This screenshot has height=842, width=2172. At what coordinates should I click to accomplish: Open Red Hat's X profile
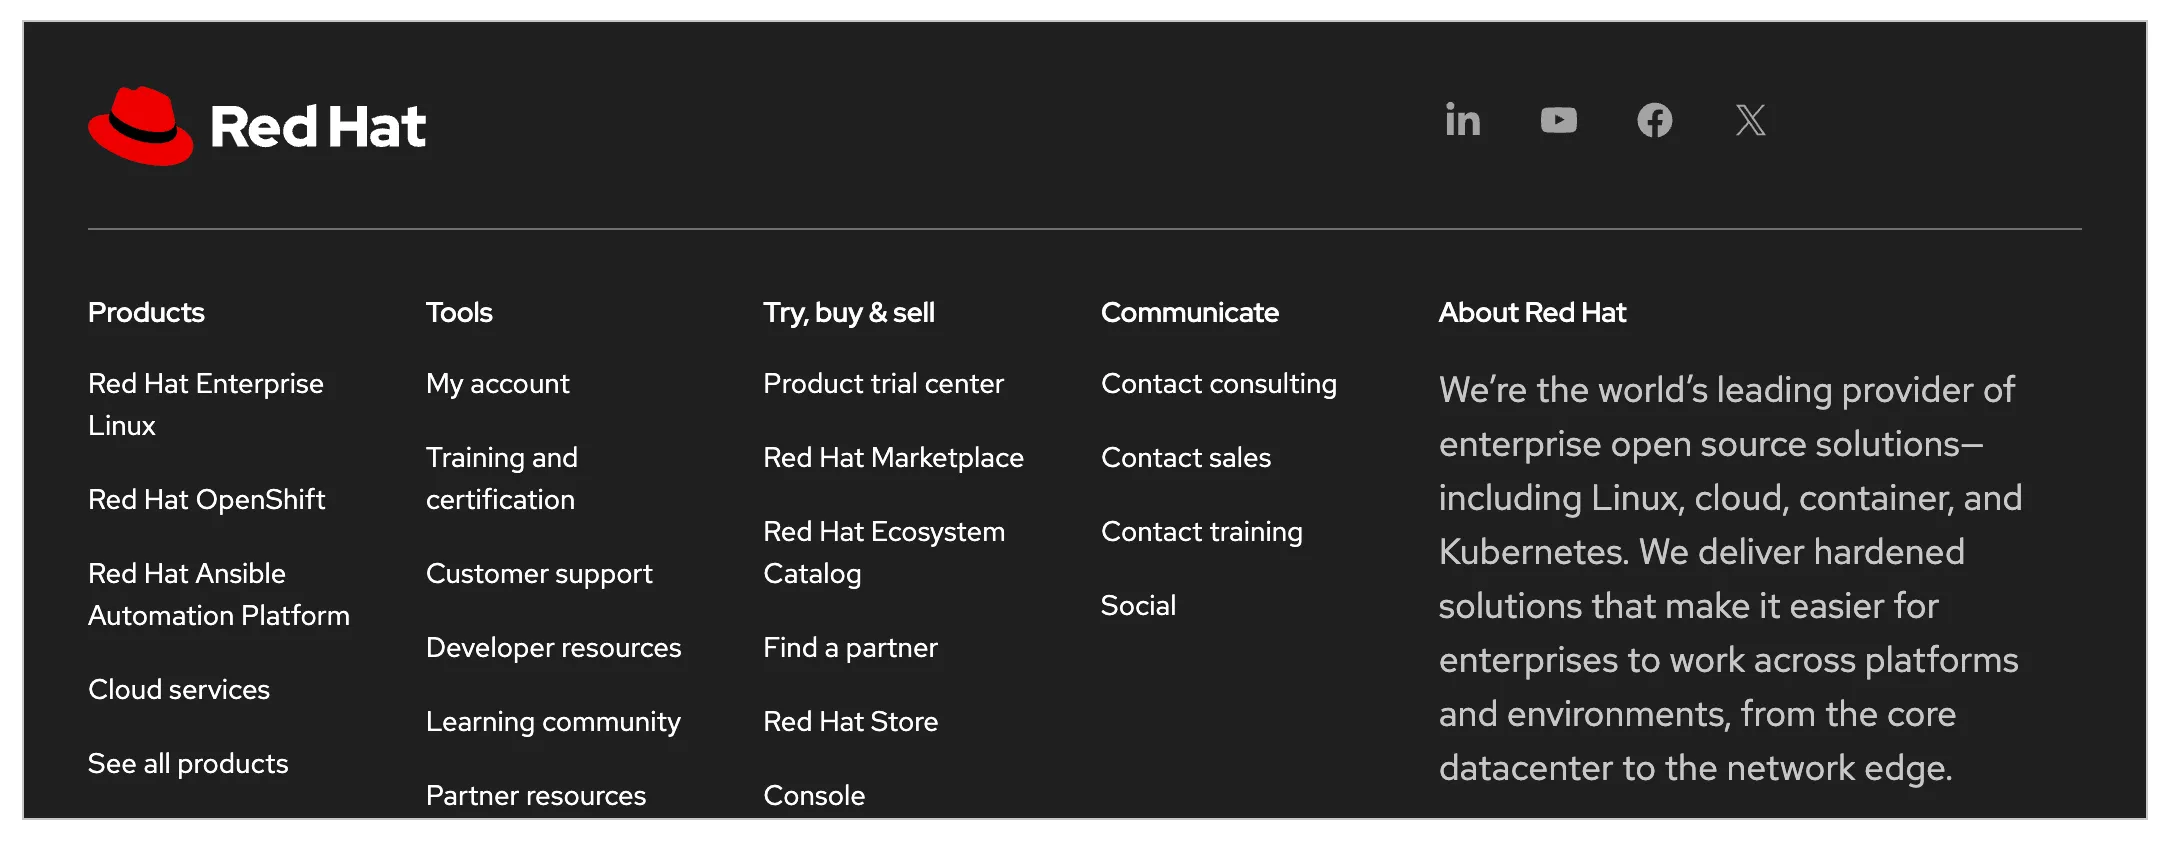click(1750, 121)
